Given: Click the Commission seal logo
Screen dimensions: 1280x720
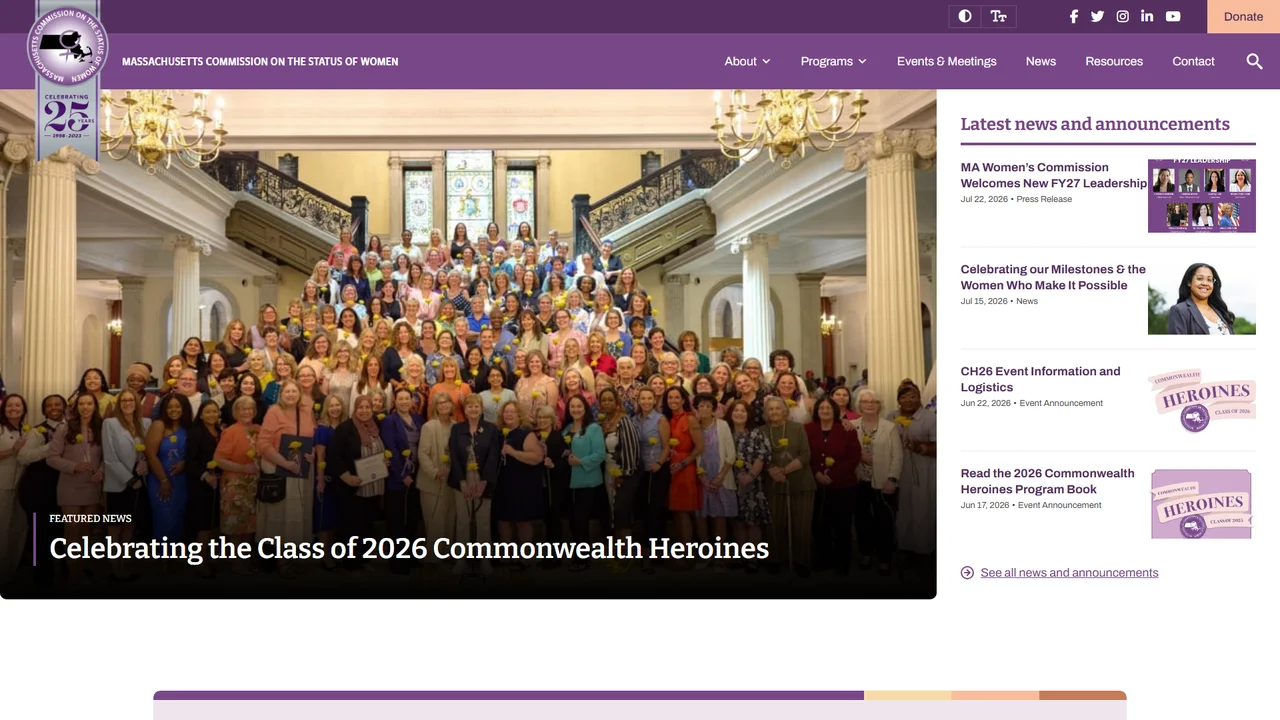Looking at the screenshot, I should point(68,48).
